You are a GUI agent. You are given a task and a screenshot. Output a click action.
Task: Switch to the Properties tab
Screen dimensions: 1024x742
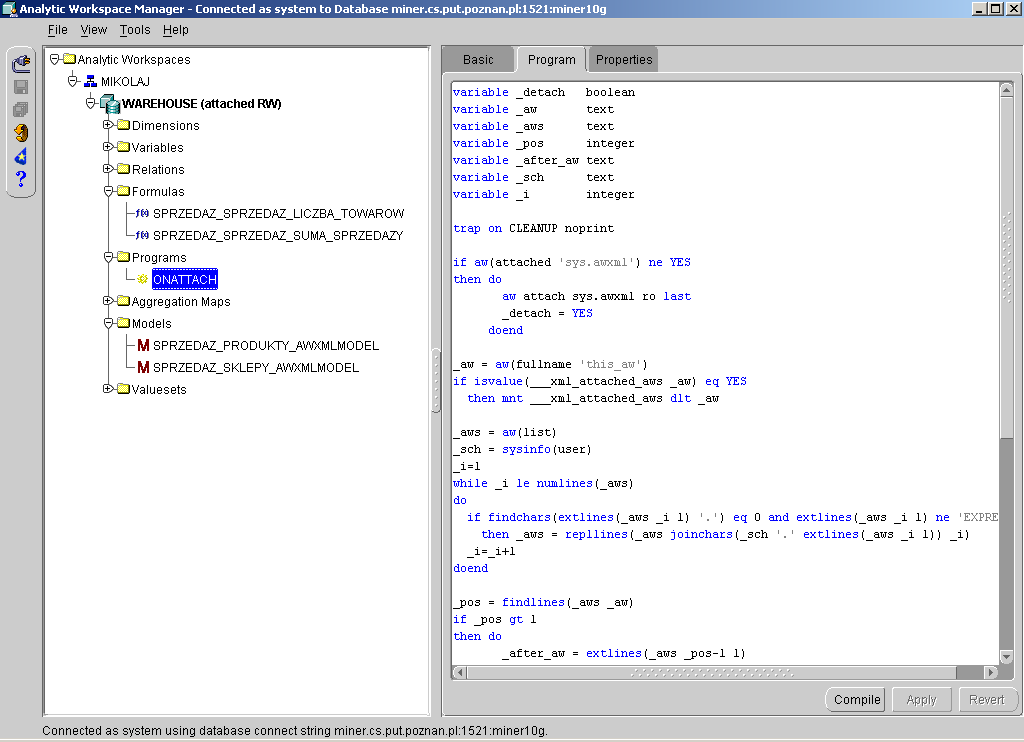point(624,60)
